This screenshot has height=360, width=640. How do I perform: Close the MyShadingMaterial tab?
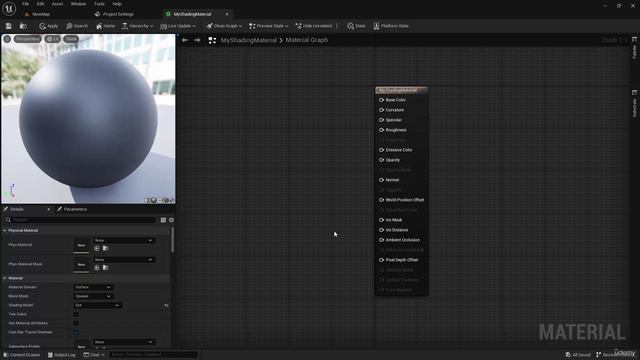pos(227,14)
